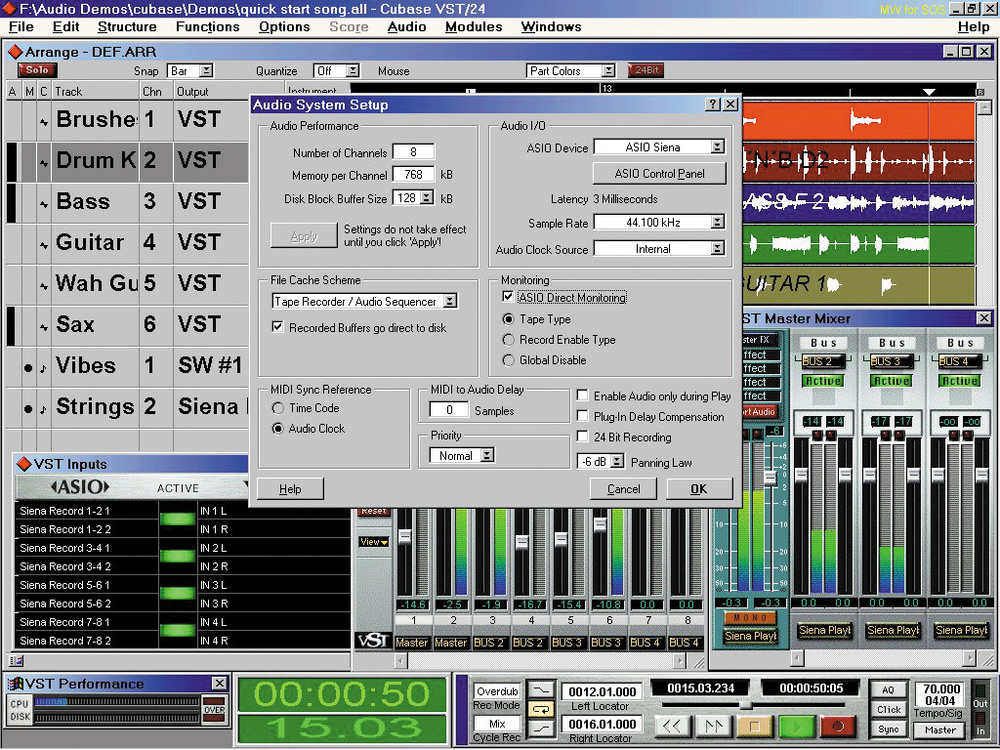The image size is (1000, 750).
Task: Open the Modules menu
Action: [x=473, y=27]
